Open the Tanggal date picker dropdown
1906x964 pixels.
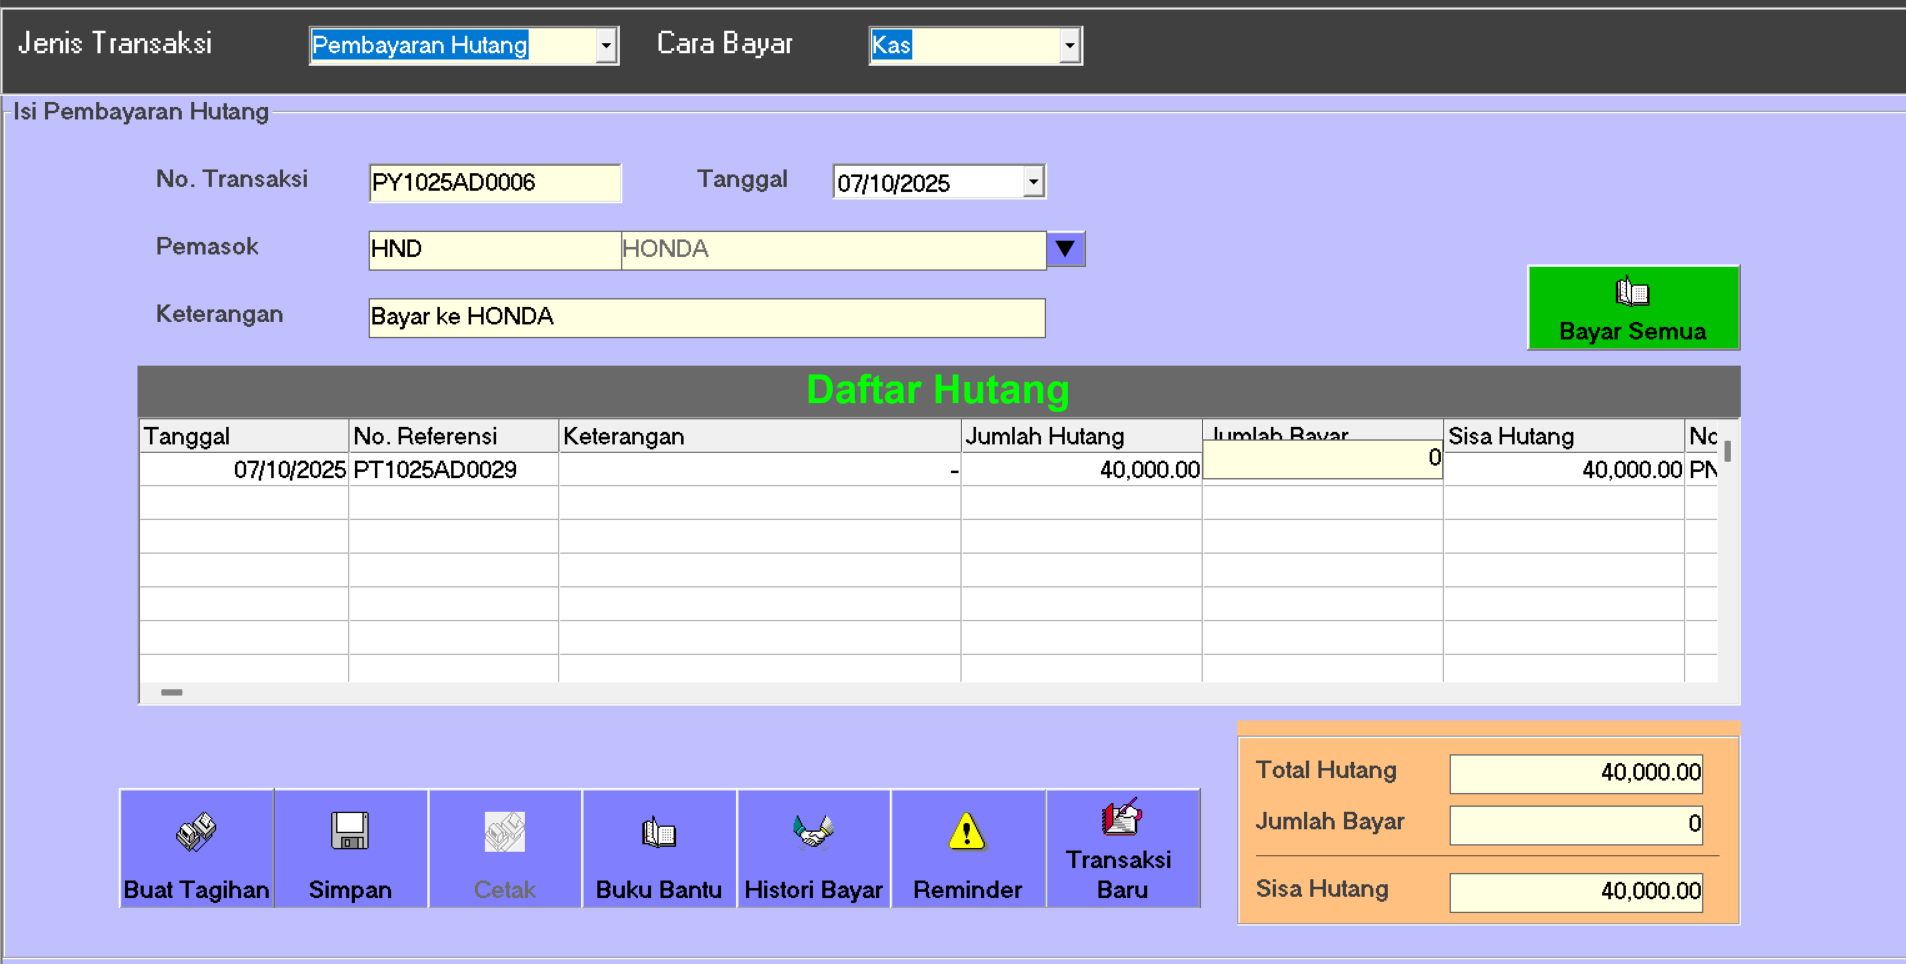[1033, 183]
